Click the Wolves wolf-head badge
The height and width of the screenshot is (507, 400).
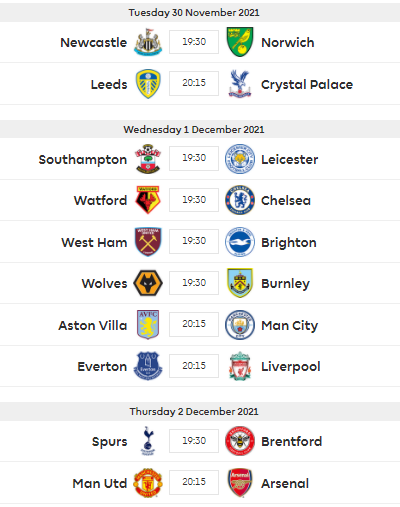pyautogui.click(x=148, y=283)
